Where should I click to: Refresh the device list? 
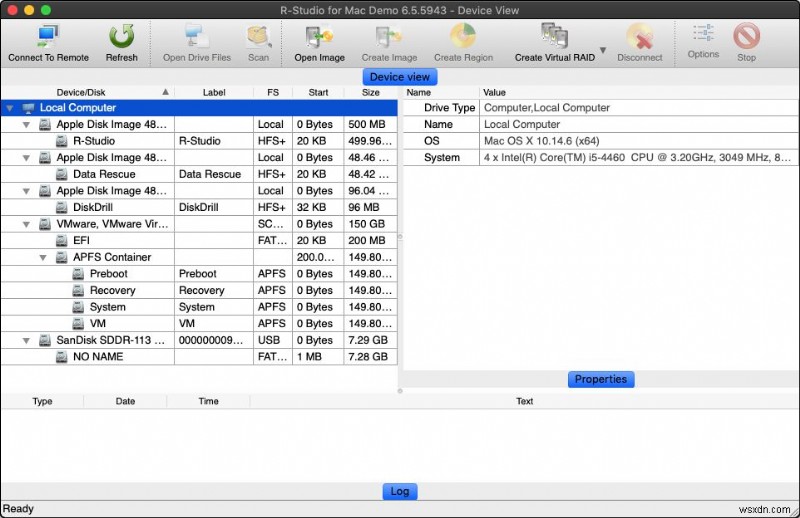[121, 37]
